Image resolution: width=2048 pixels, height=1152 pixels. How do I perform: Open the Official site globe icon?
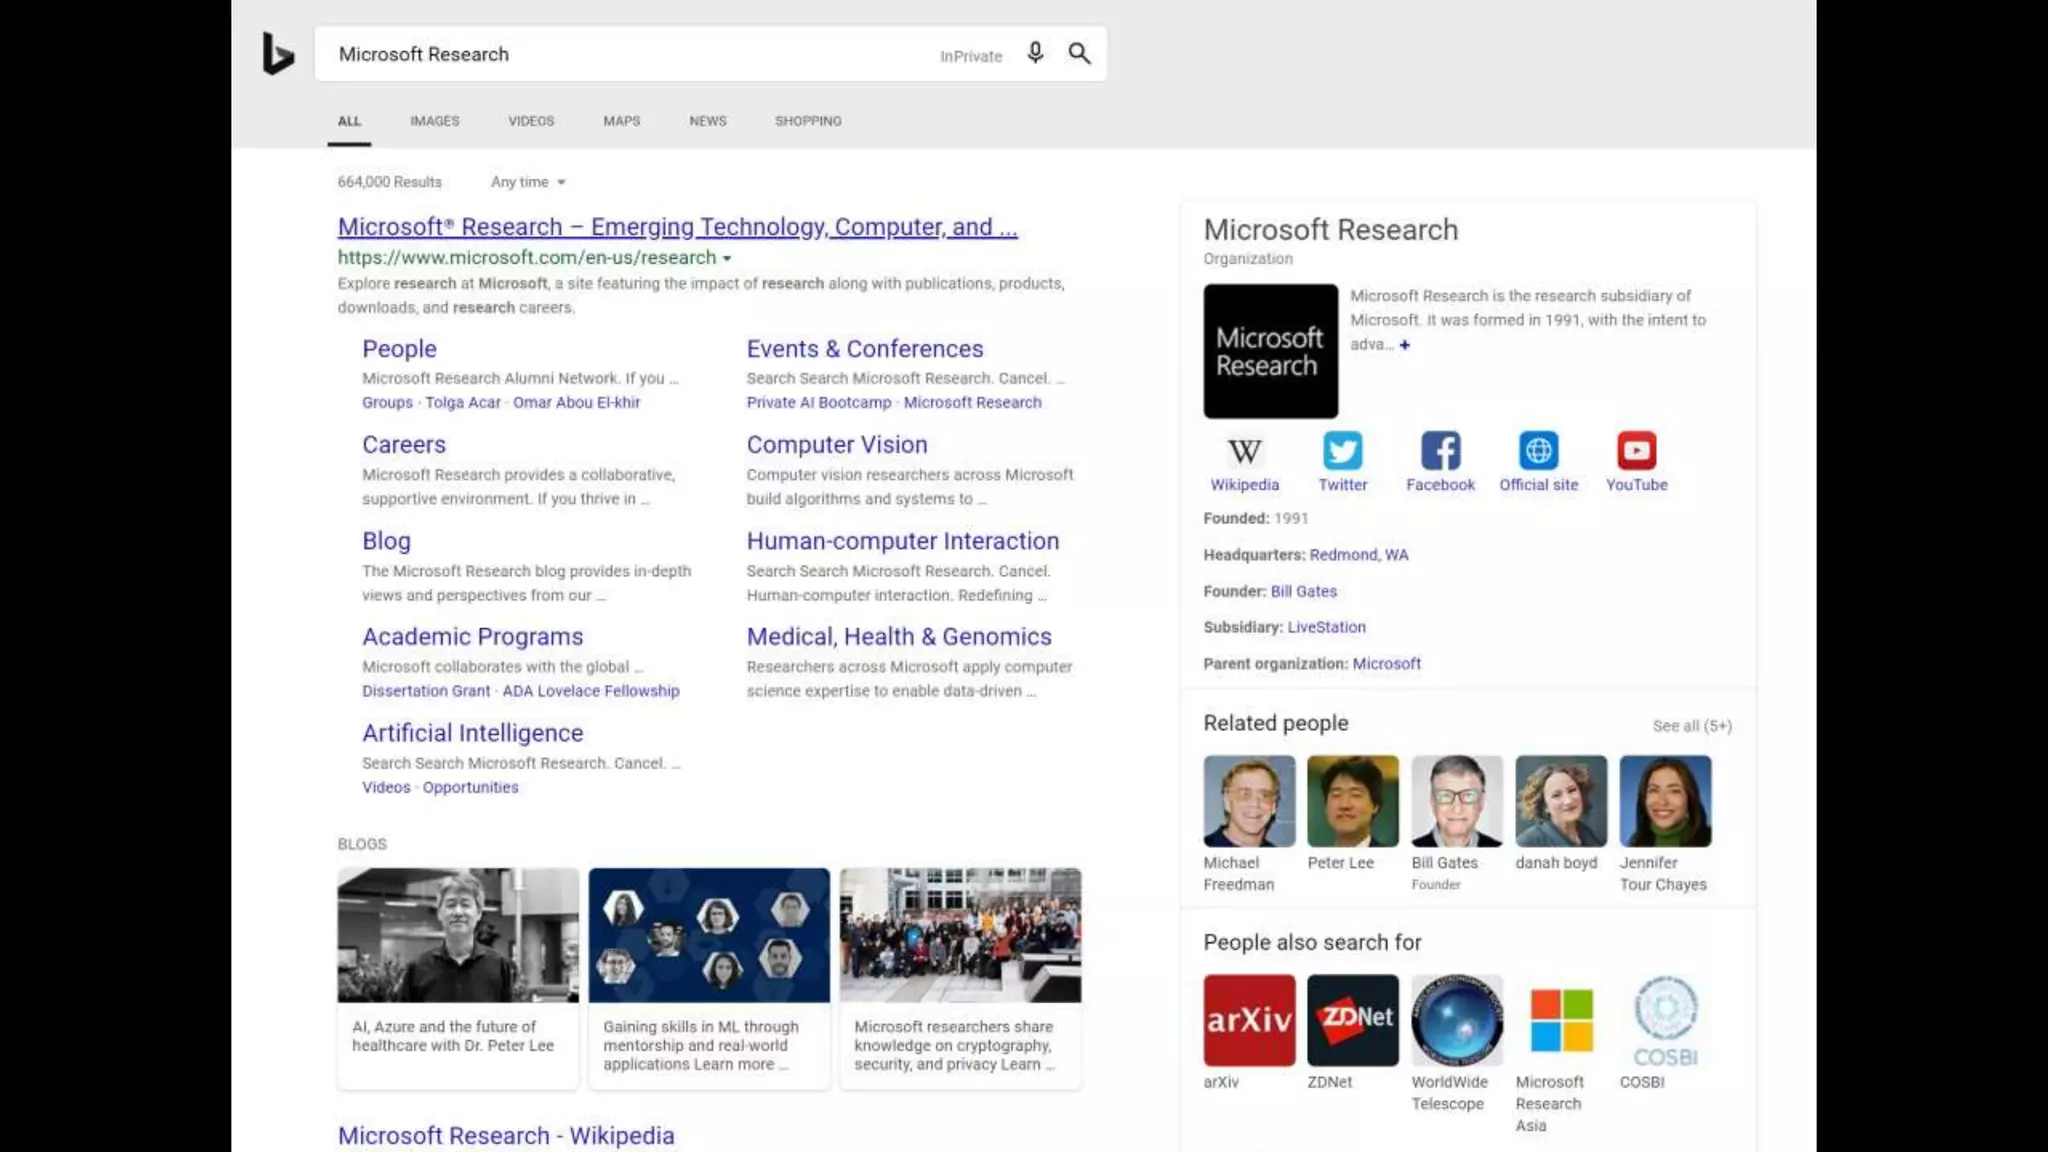point(1538,452)
